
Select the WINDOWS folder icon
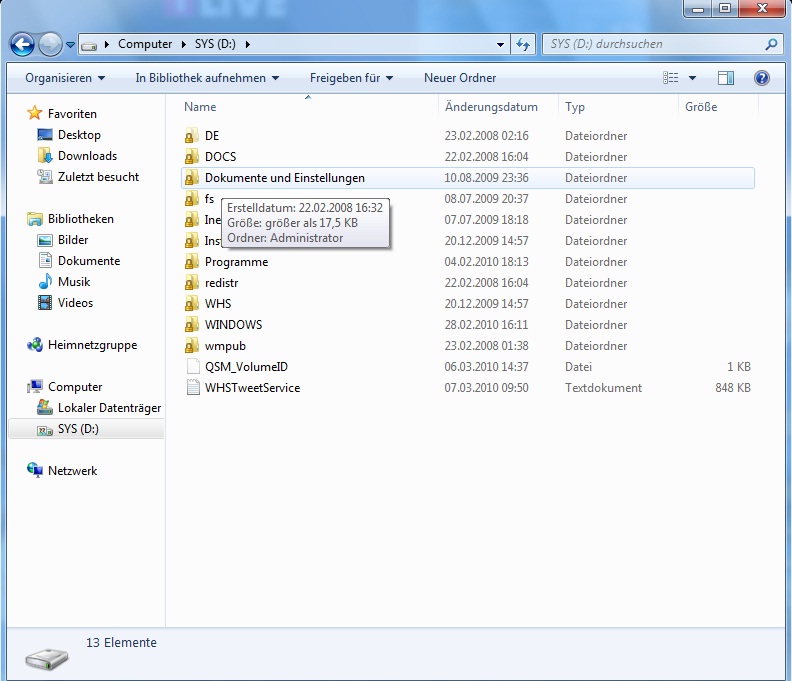point(193,325)
